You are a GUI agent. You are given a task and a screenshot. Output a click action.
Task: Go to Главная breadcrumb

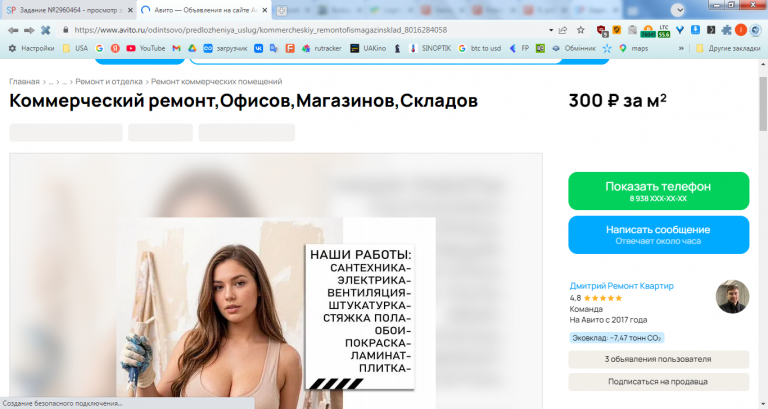(24, 82)
